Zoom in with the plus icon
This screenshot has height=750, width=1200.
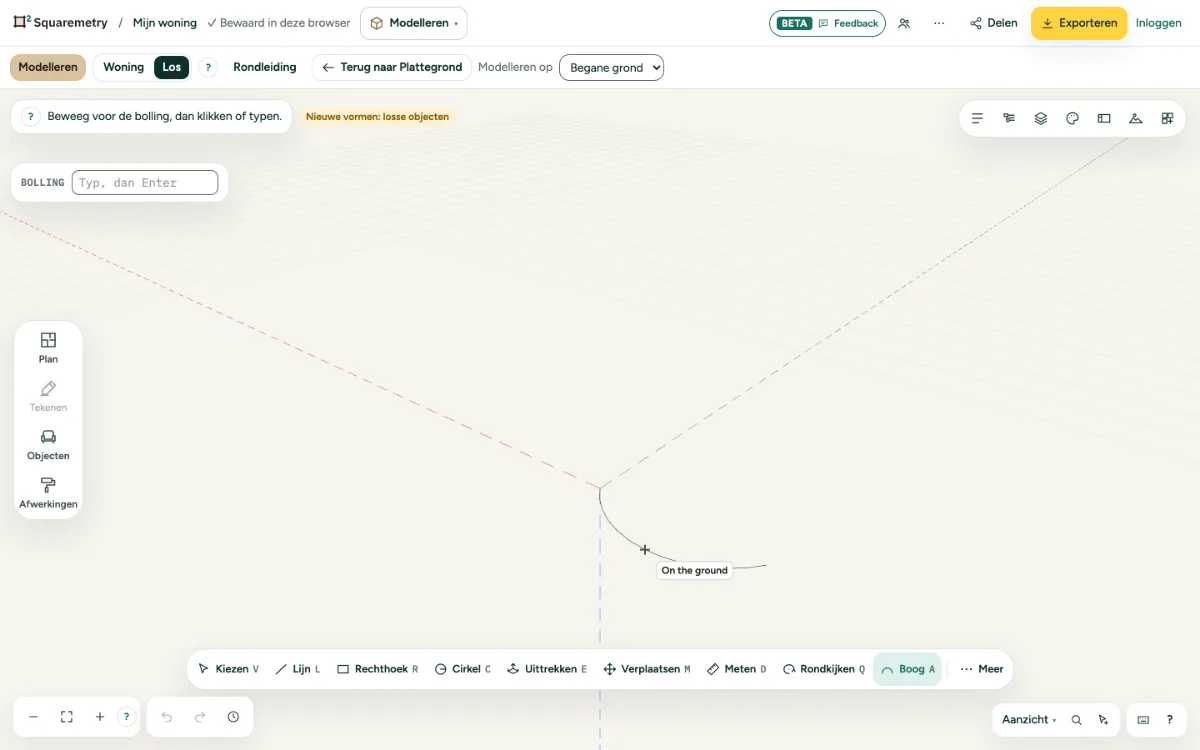click(100, 717)
